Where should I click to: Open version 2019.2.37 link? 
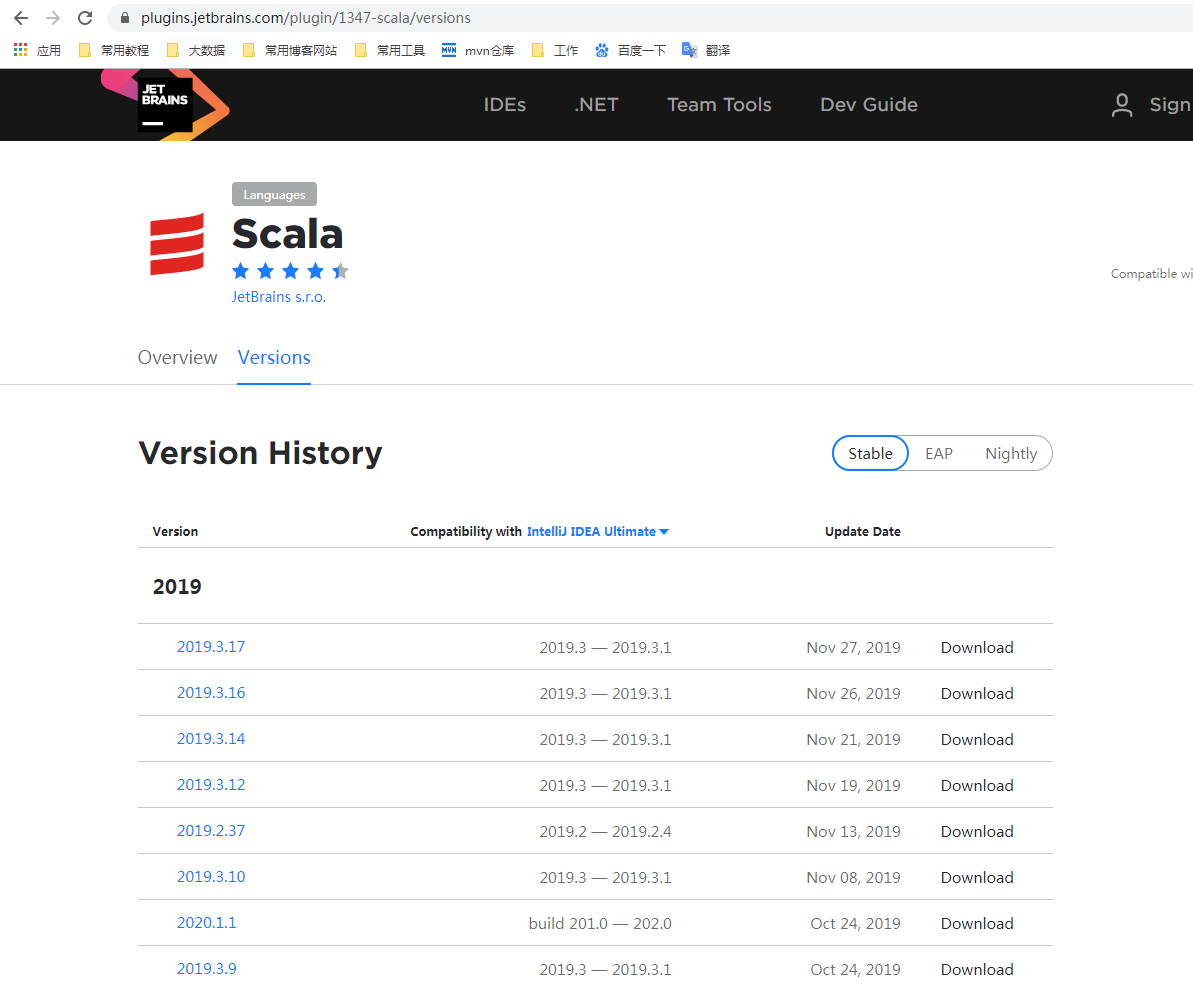211,831
